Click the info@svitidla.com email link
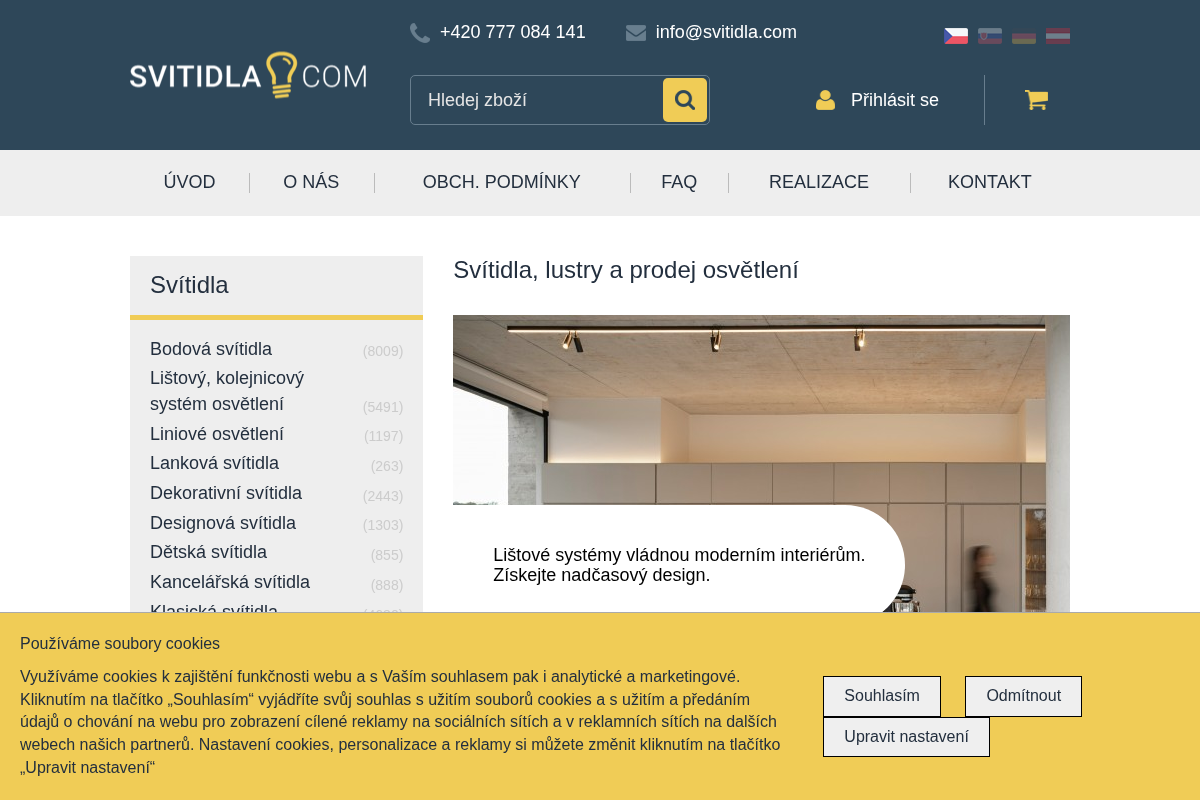Image resolution: width=1200 pixels, height=800 pixels. 726,32
